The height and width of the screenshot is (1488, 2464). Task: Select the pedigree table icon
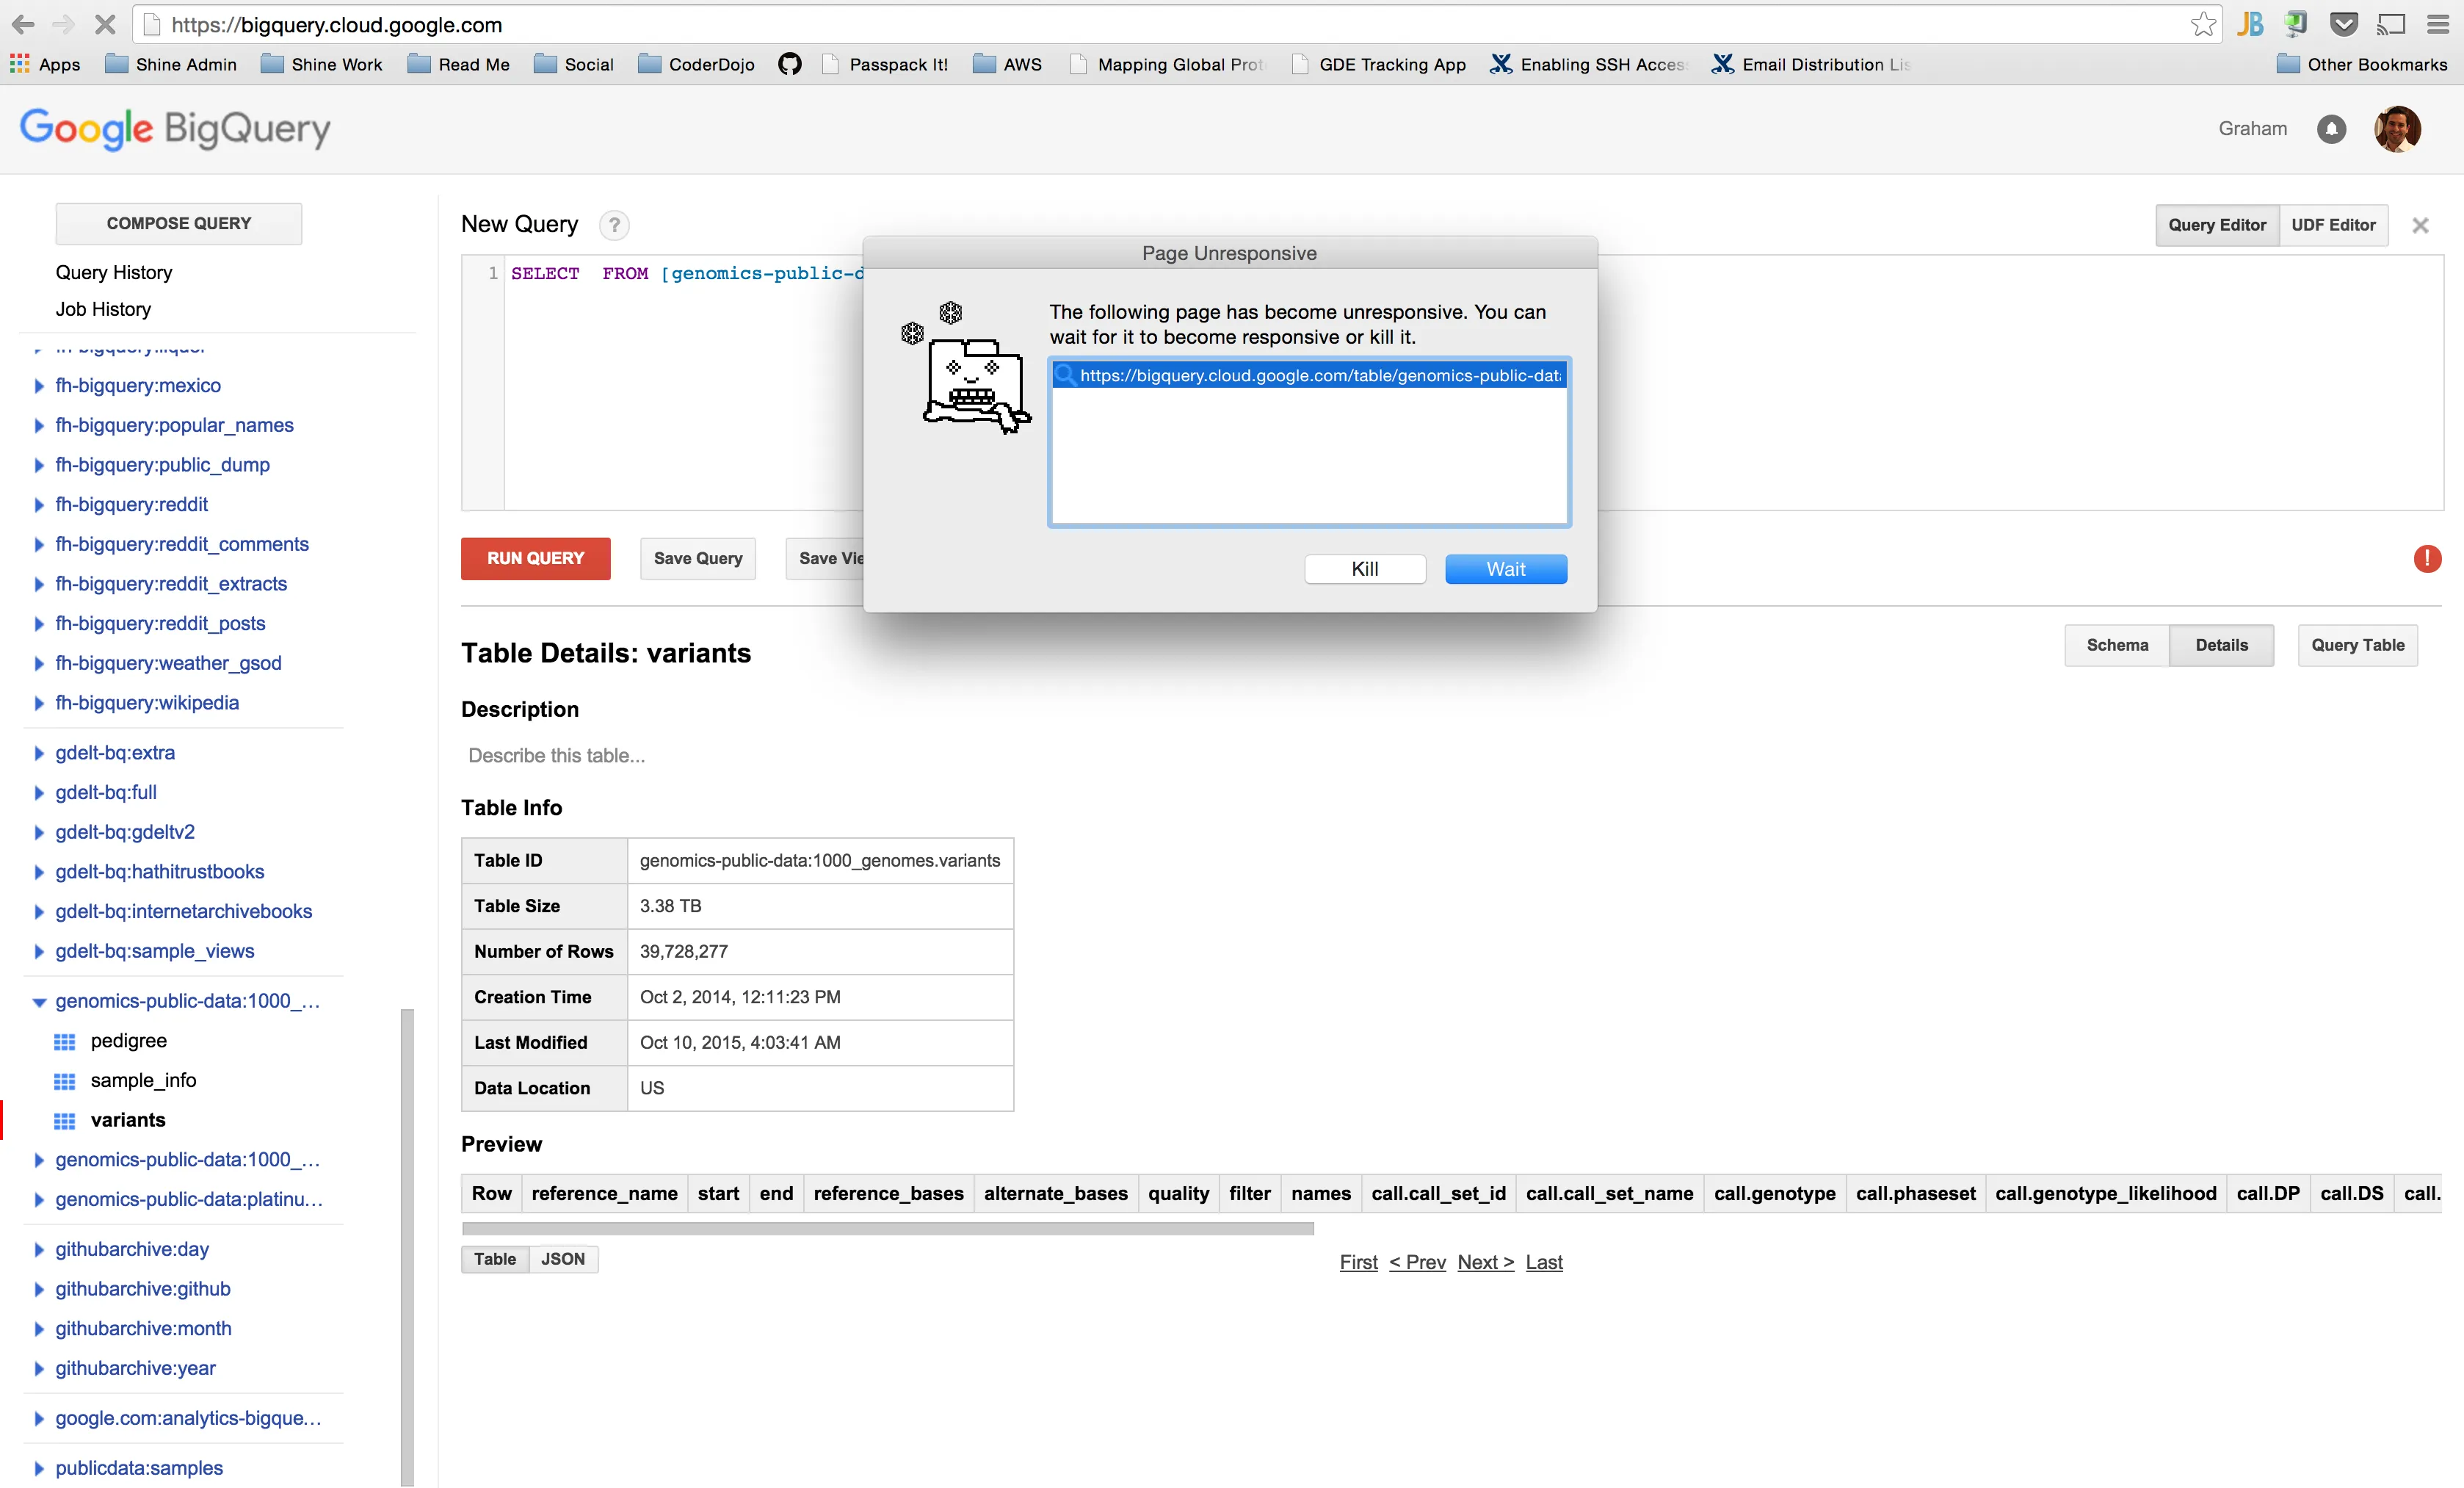point(65,1041)
